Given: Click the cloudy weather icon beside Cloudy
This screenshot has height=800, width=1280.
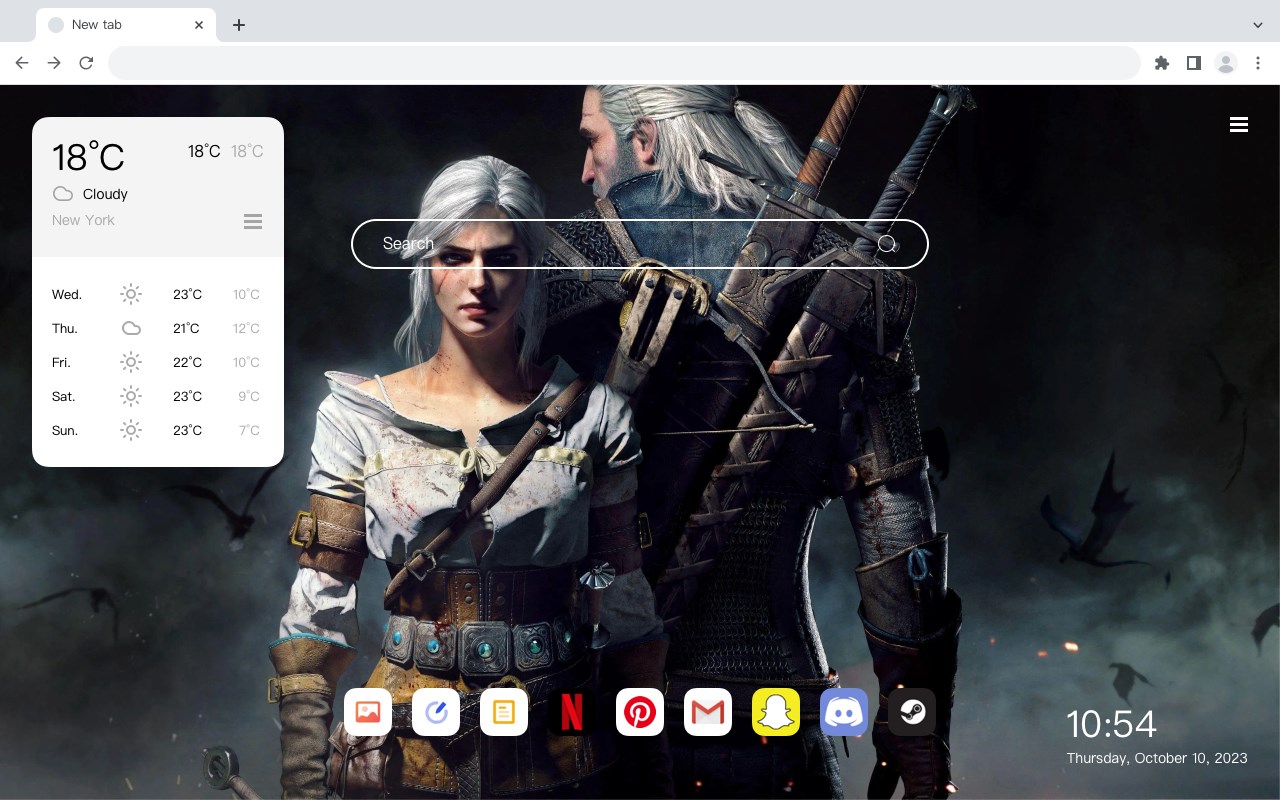Looking at the screenshot, I should [x=63, y=194].
